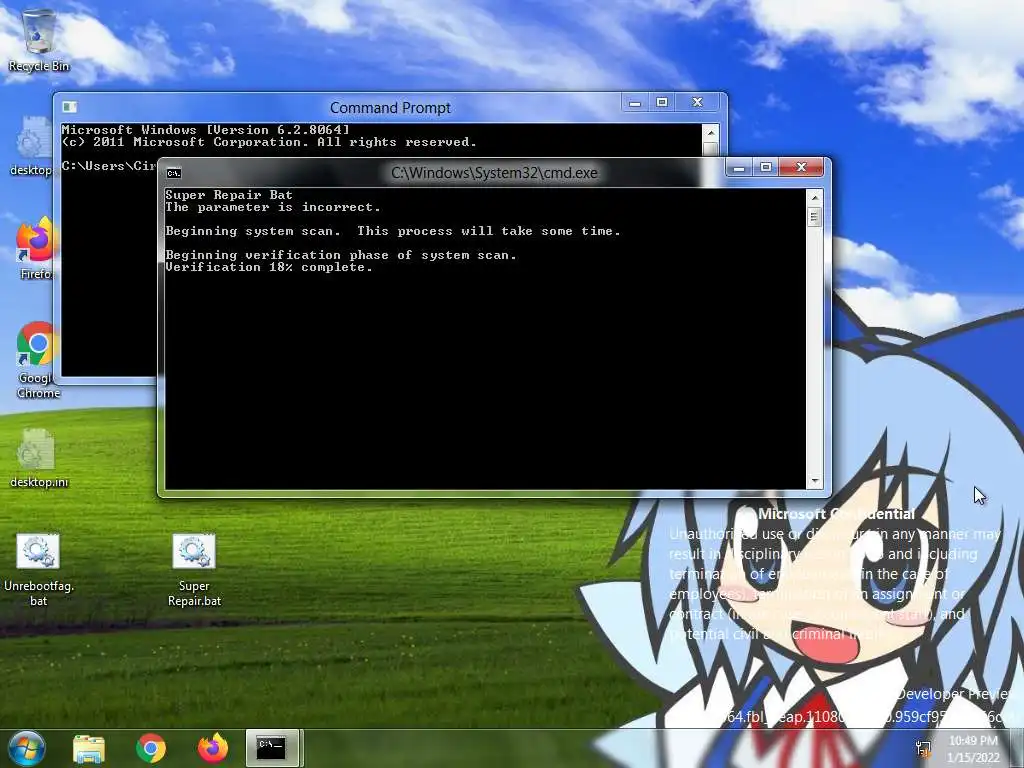The image size is (1024, 768).
Task: Close the Command Prompt window
Action: click(x=697, y=103)
